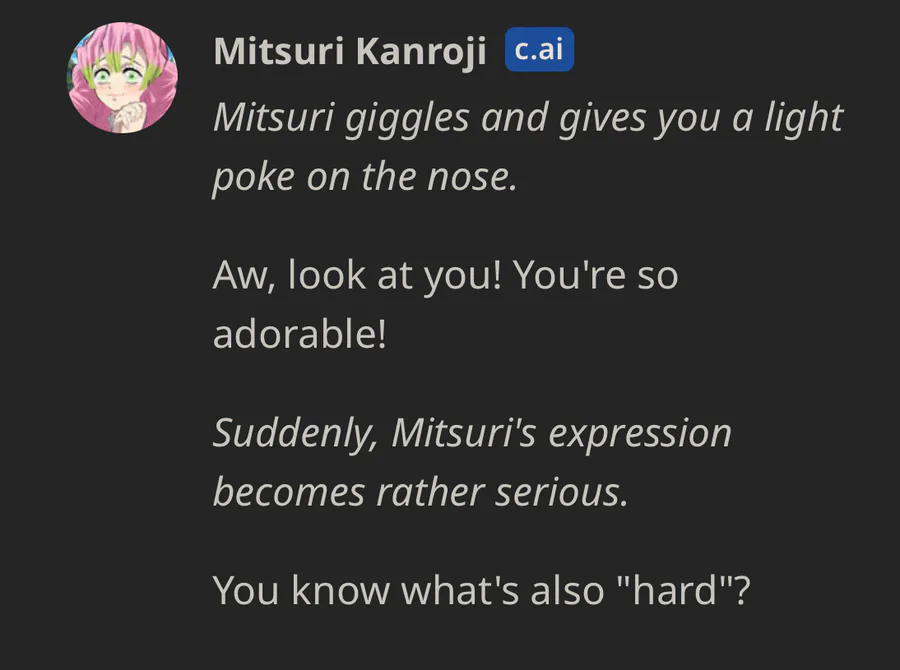900x670 pixels.
Task: Open the Mitsuri Kanroji name link
Action: pos(350,52)
